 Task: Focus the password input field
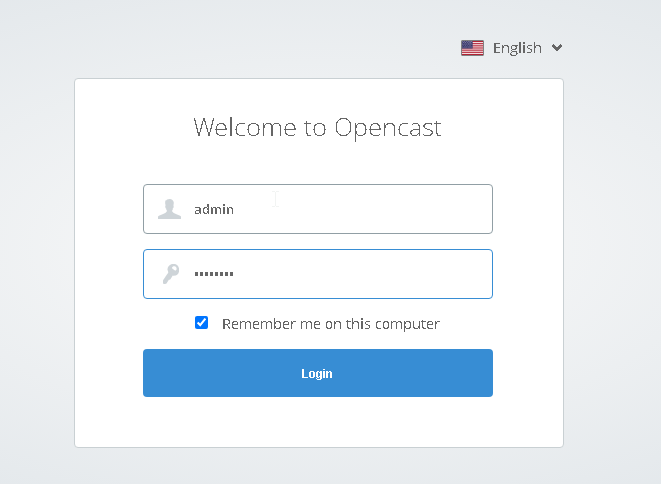[x=318, y=274]
